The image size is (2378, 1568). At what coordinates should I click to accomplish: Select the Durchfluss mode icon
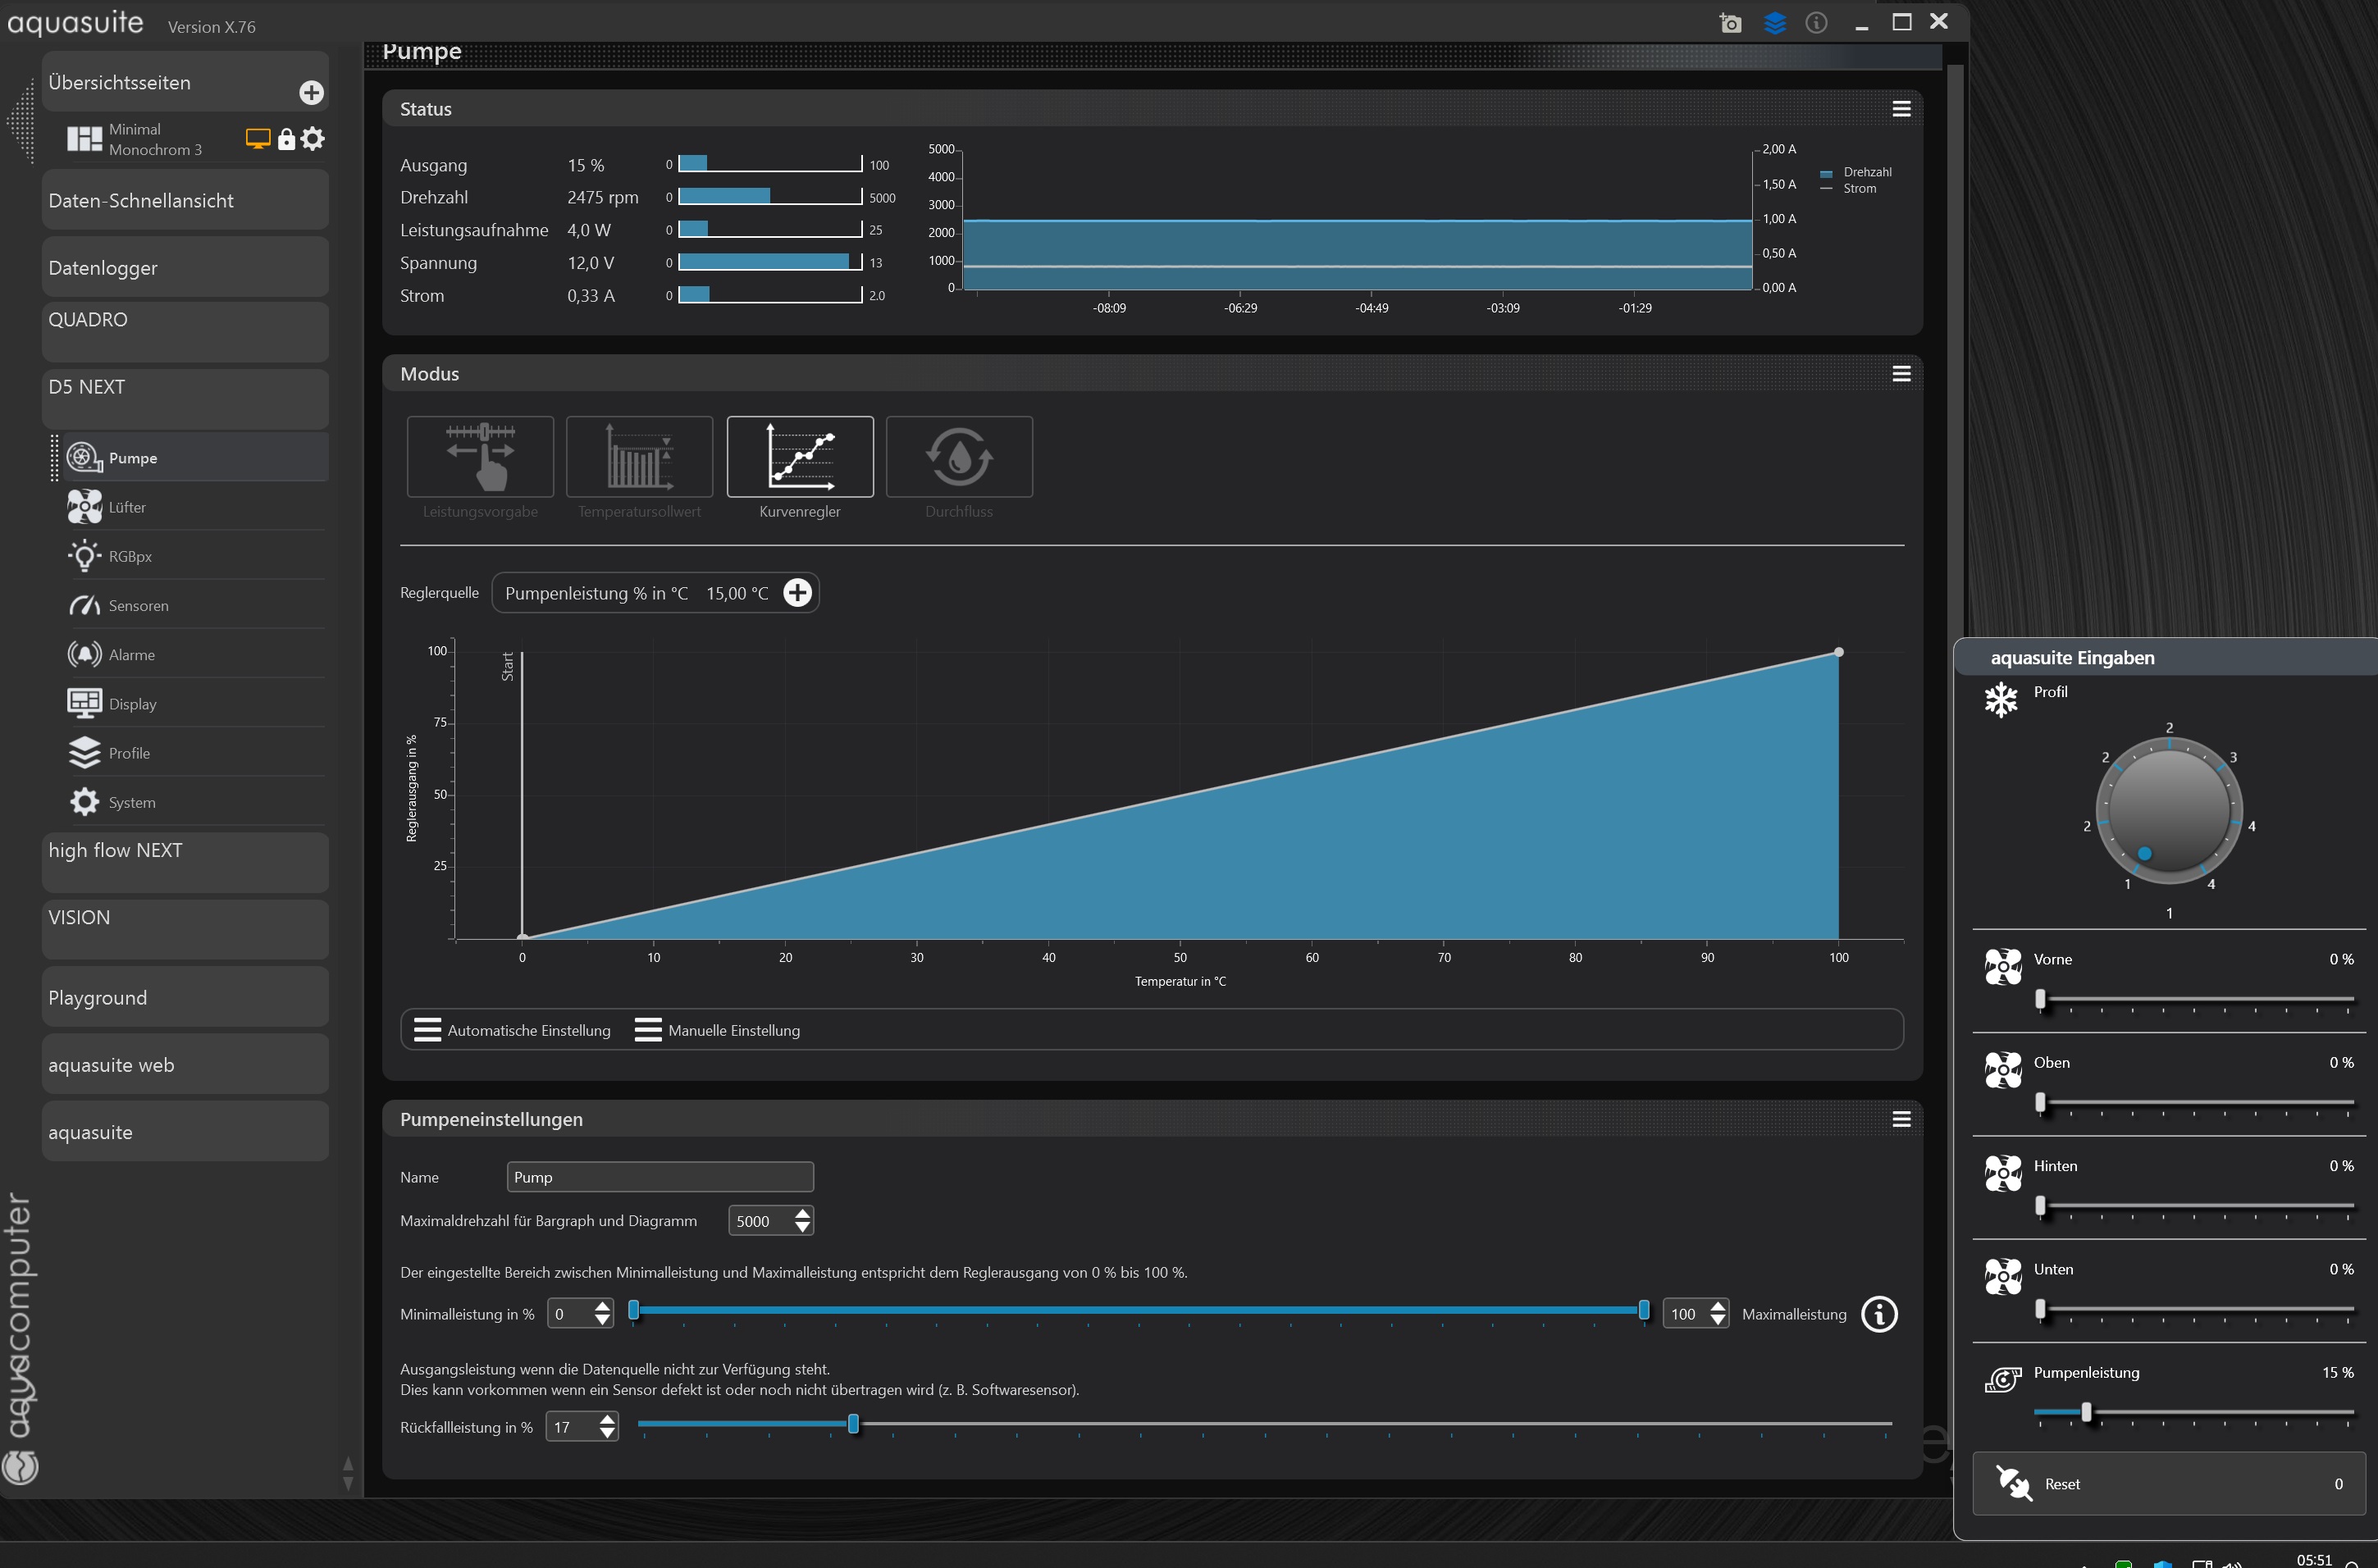pyautogui.click(x=958, y=457)
